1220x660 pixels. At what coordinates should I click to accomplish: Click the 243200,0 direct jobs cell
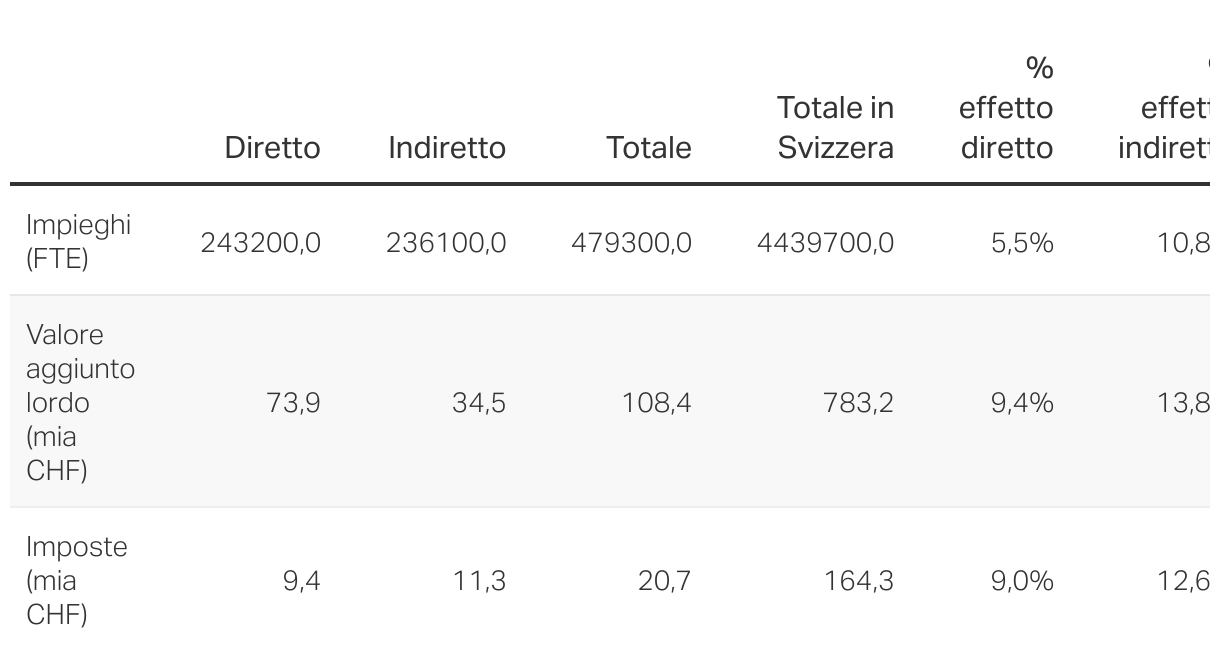tap(261, 243)
